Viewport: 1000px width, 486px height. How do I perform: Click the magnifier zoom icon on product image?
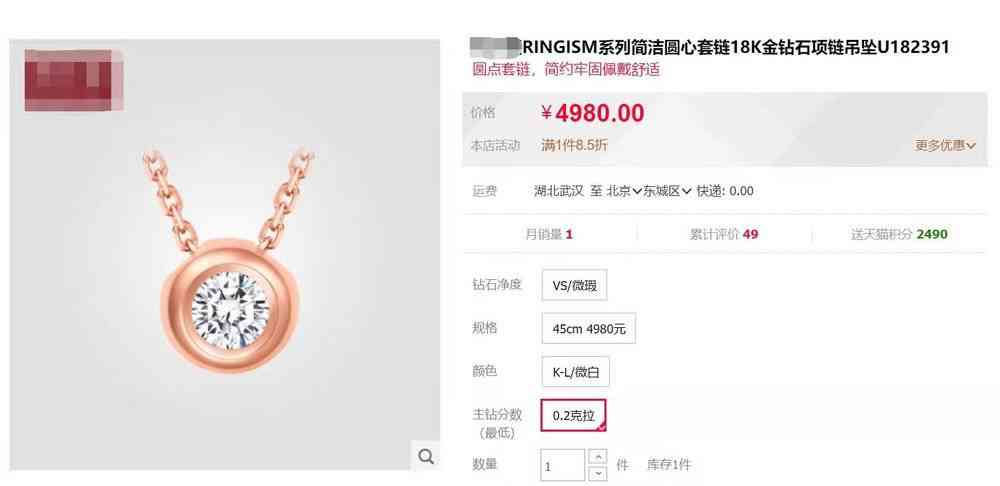tap(426, 455)
